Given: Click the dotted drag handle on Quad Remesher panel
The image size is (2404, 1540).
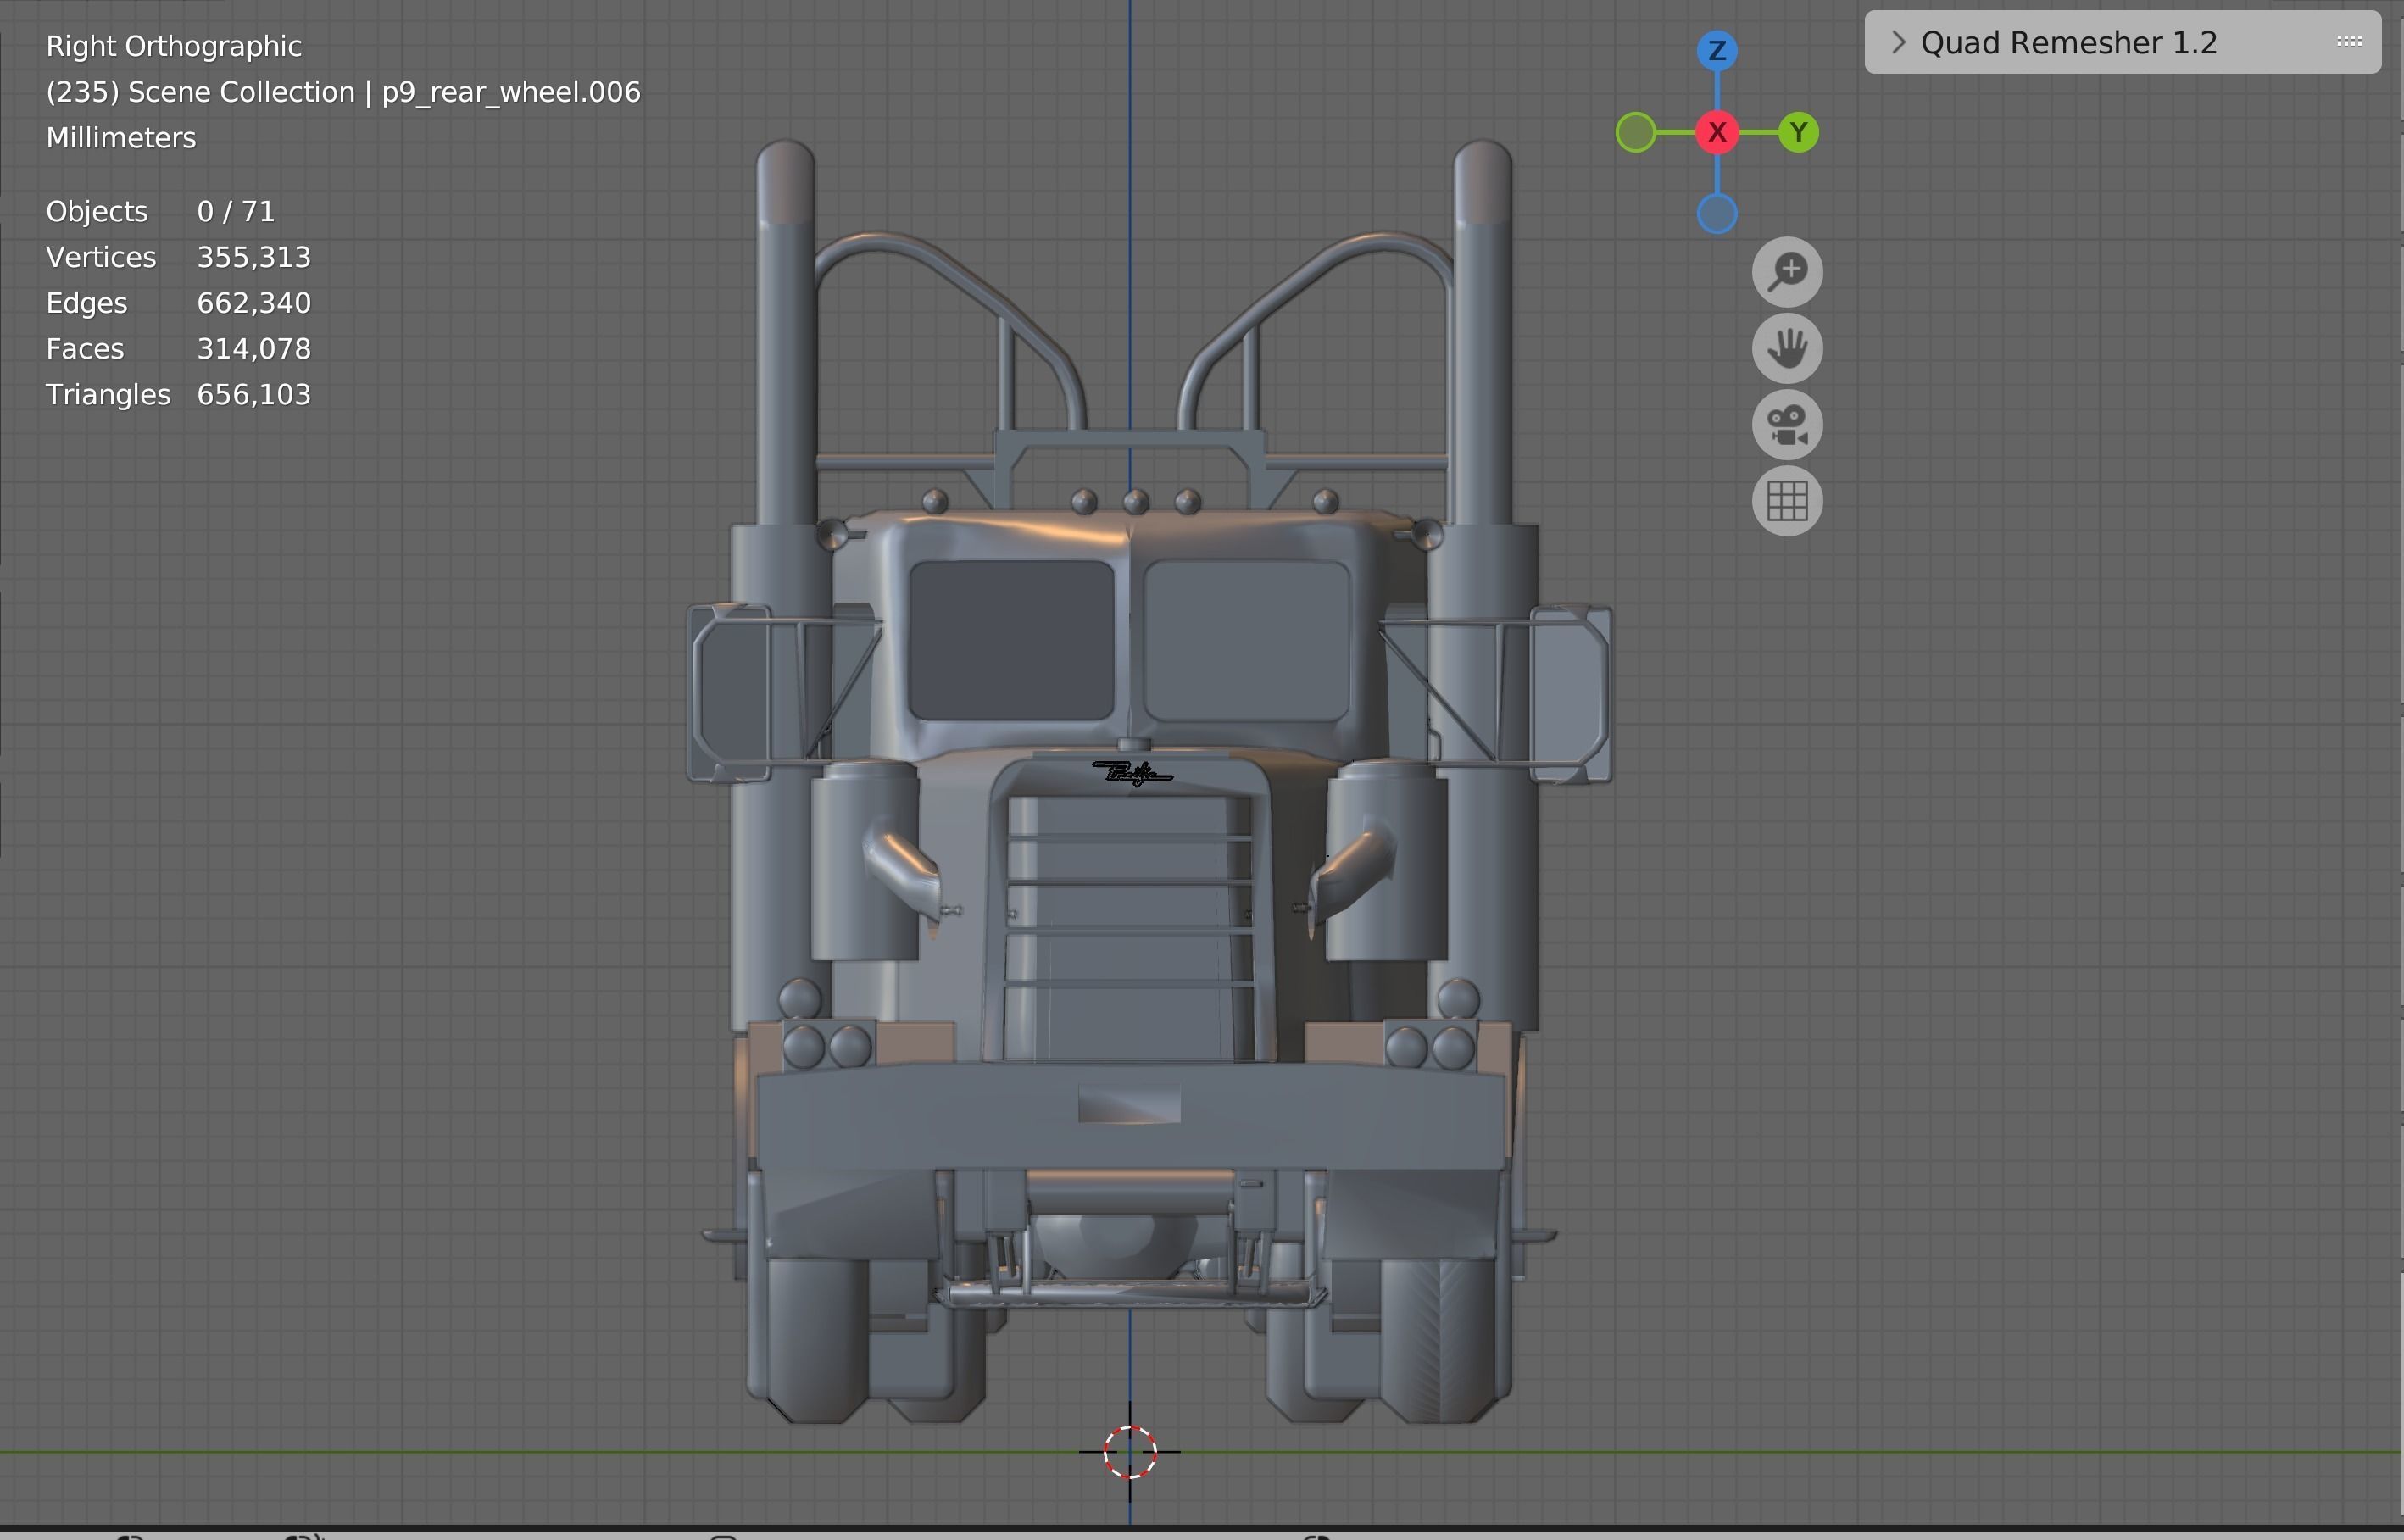Looking at the screenshot, I should (x=2347, y=41).
